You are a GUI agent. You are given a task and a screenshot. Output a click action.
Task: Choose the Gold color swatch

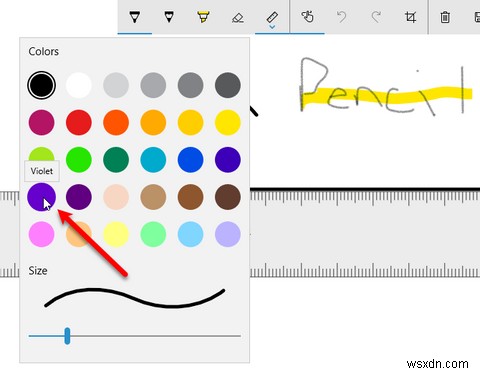coord(191,123)
